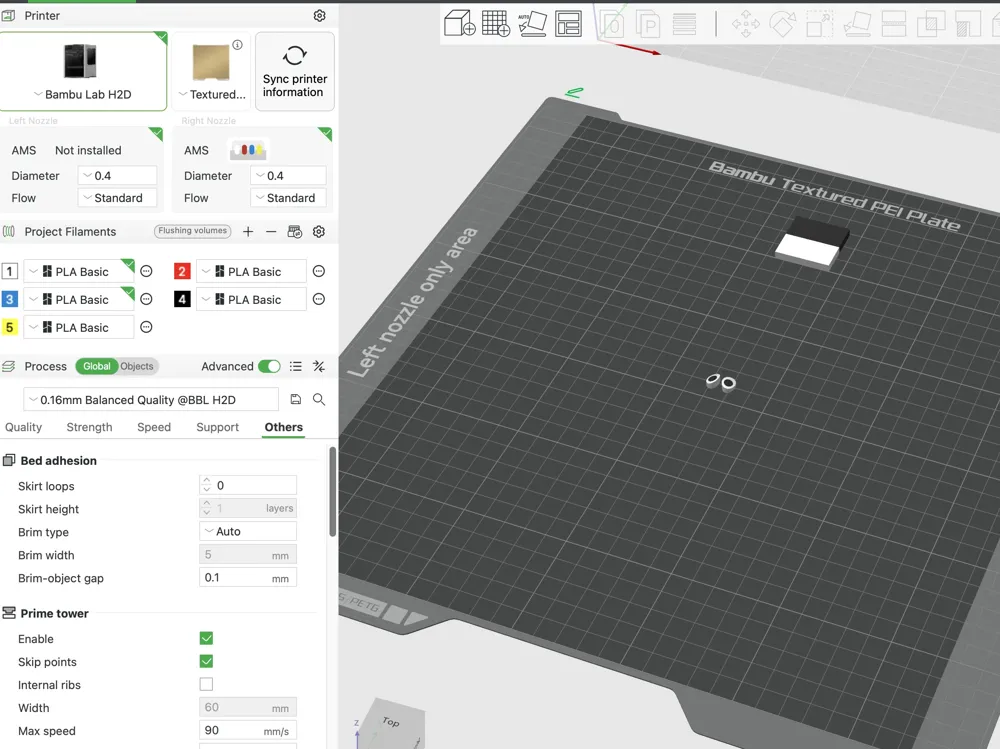This screenshot has height=749, width=1000.
Task: Open Project Filaments settings gear
Action: (319, 232)
